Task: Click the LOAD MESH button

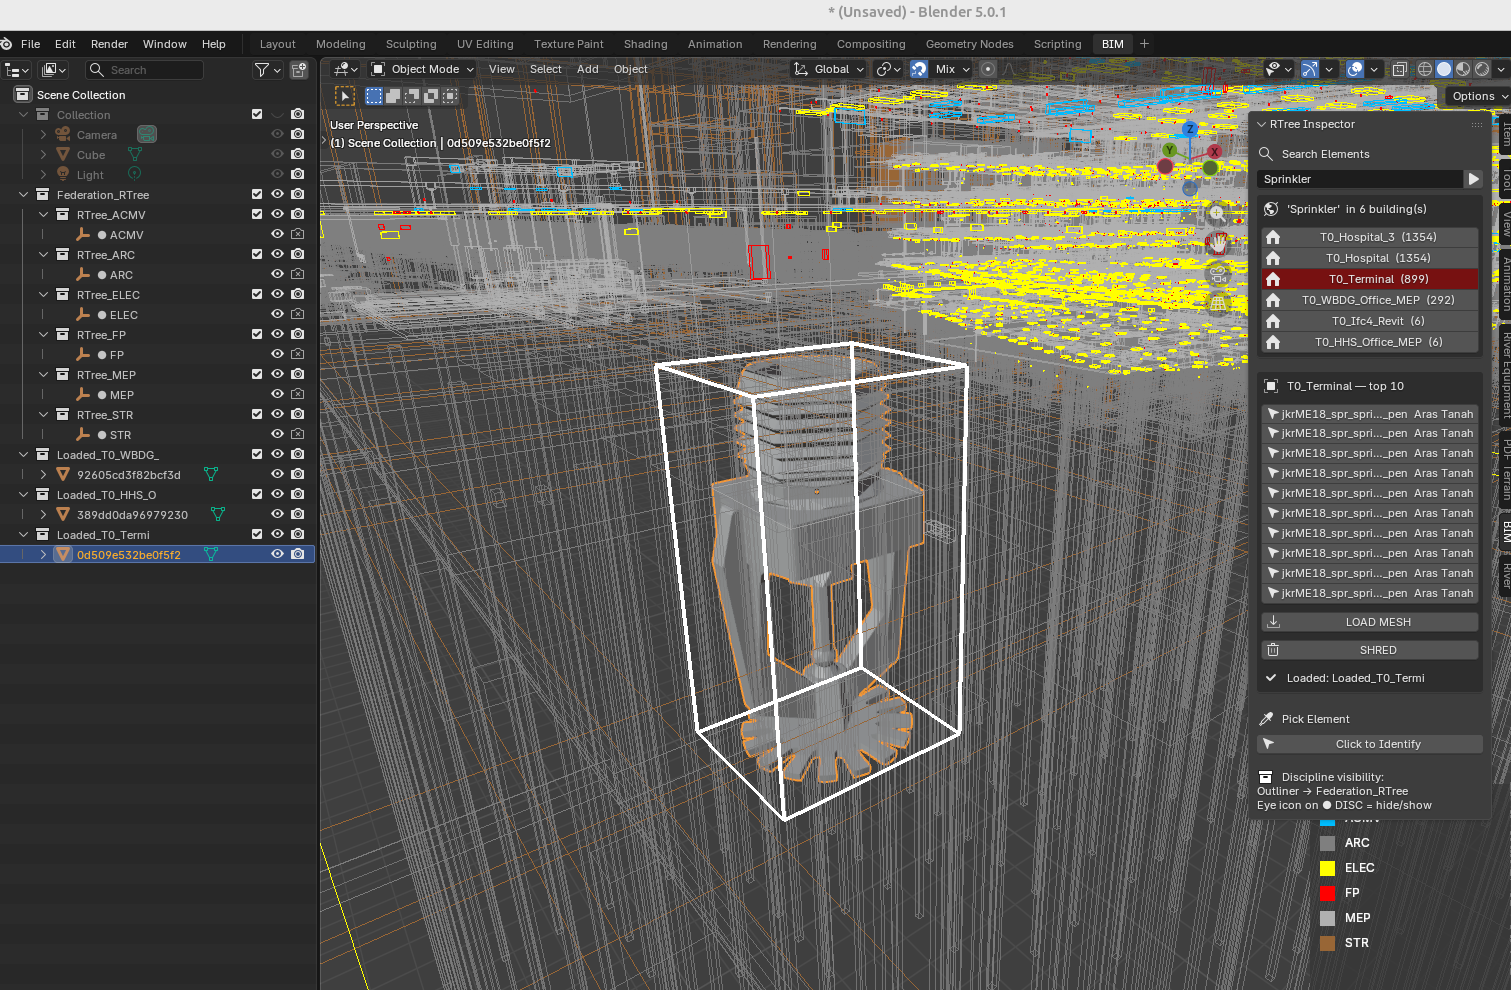Action: pos(1370,622)
